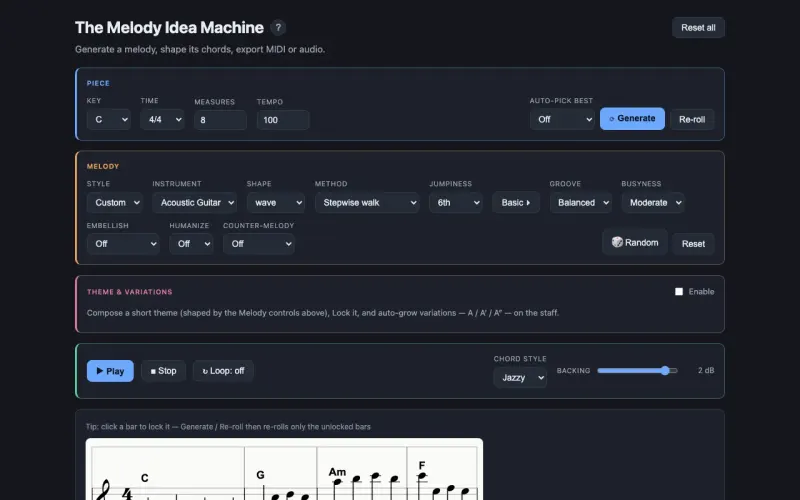Screen dimensions: 800x500
Task: Click the Reset all button
Action: (698, 28)
